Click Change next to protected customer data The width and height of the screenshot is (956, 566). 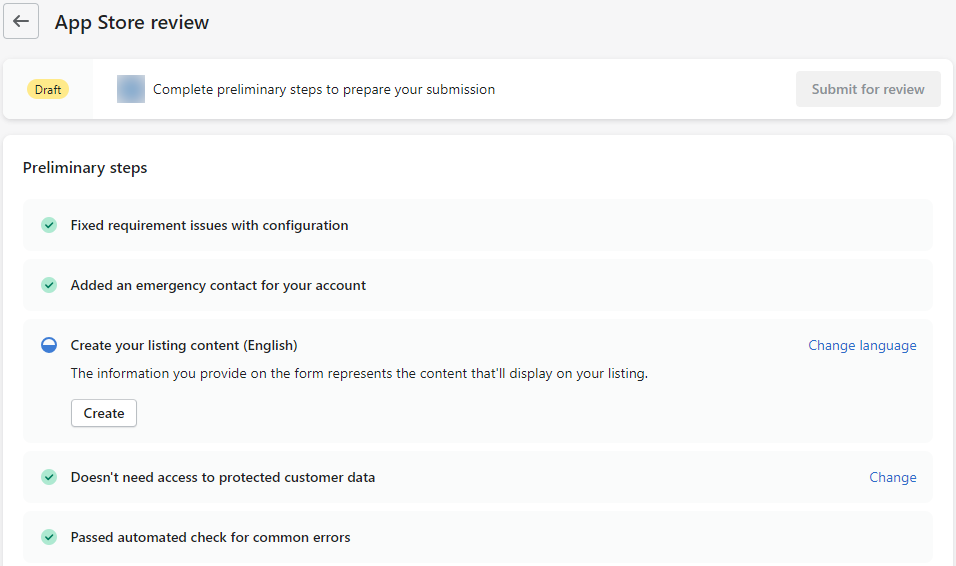(x=893, y=477)
